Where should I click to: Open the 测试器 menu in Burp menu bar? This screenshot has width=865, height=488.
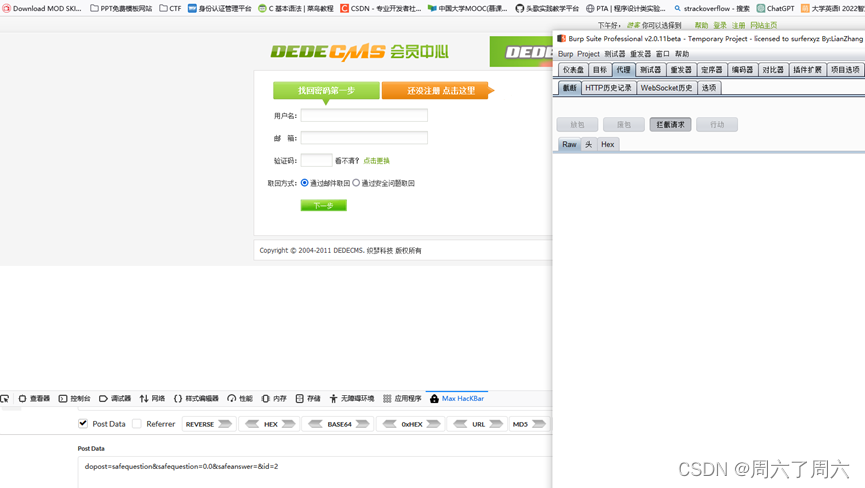click(x=615, y=54)
